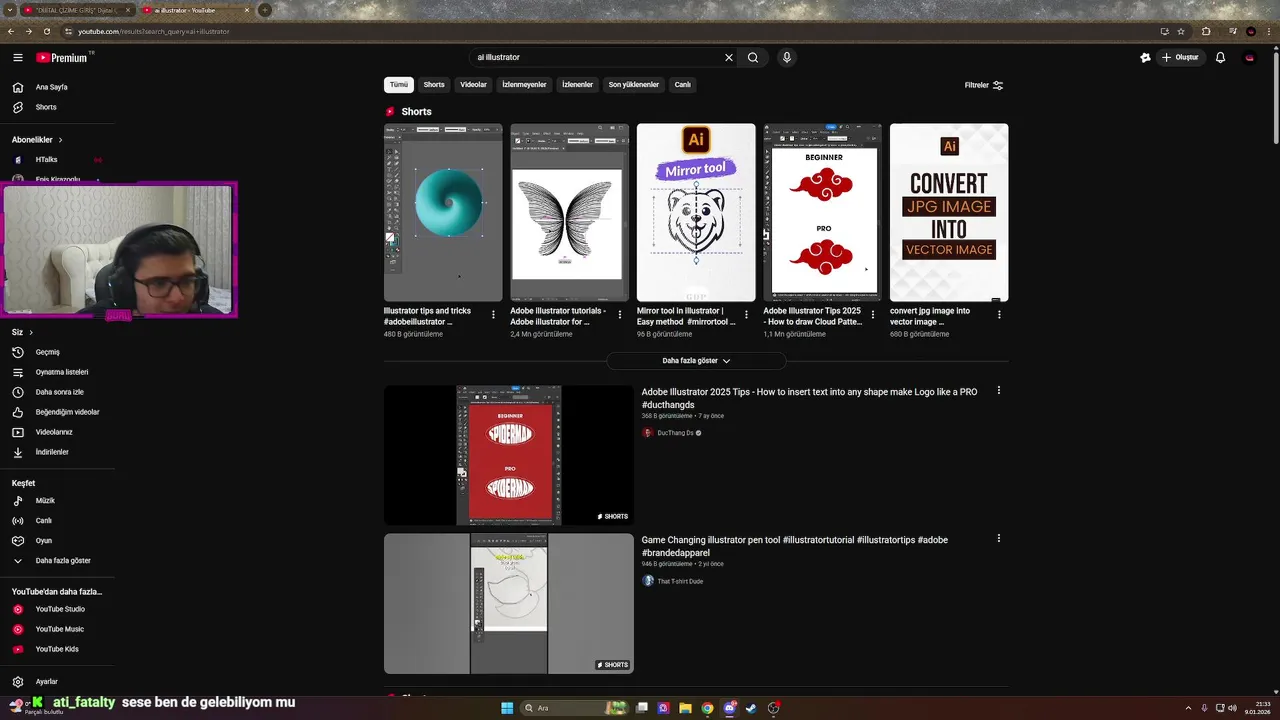The height and width of the screenshot is (720, 1280).
Task: Open YouTube Kids link
Action: (57, 649)
